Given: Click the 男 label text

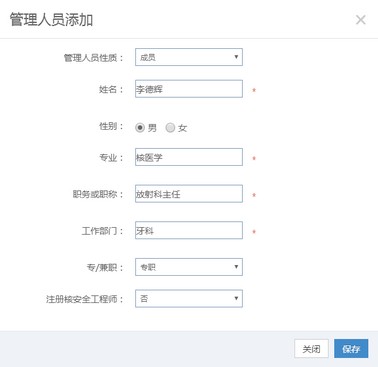Looking at the screenshot, I should (152, 128).
